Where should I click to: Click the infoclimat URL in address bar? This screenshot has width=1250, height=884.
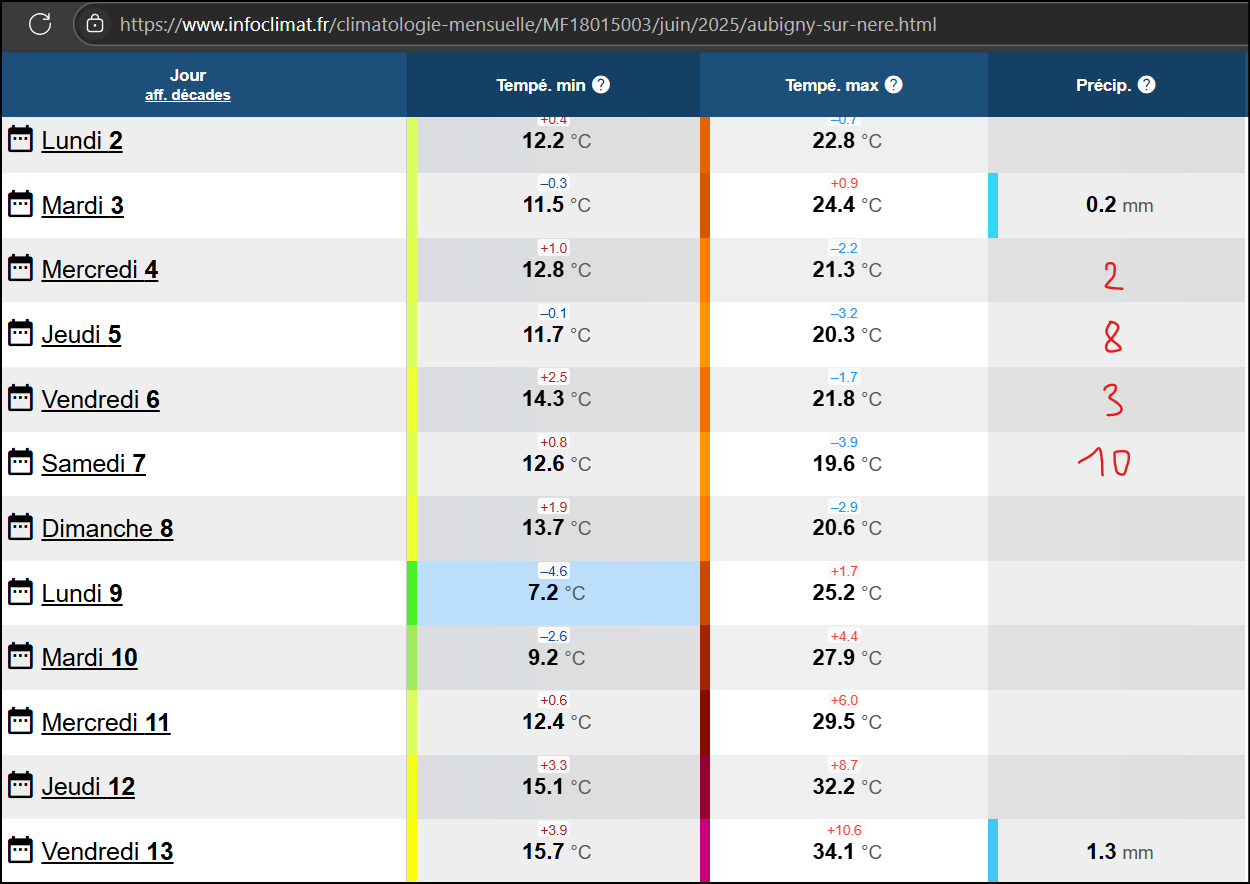pyautogui.click(x=528, y=24)
